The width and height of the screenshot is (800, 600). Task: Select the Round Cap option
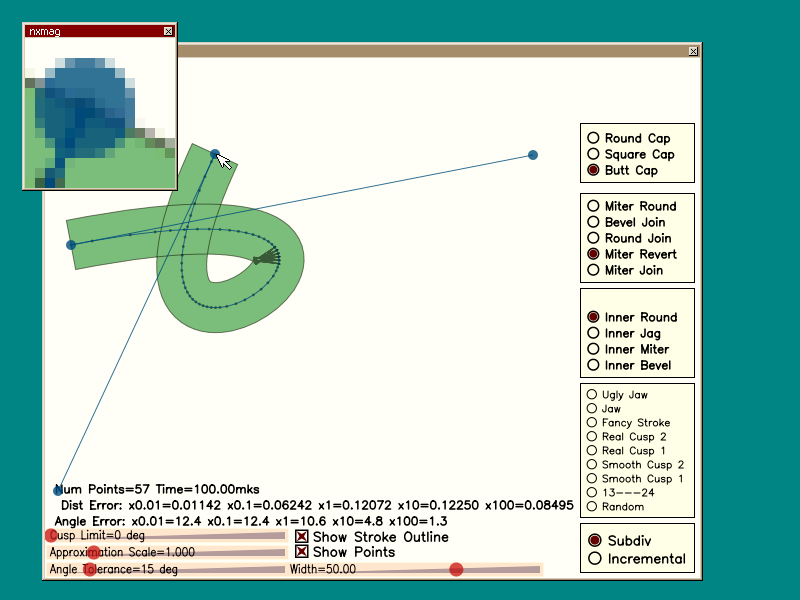[629, 138]
